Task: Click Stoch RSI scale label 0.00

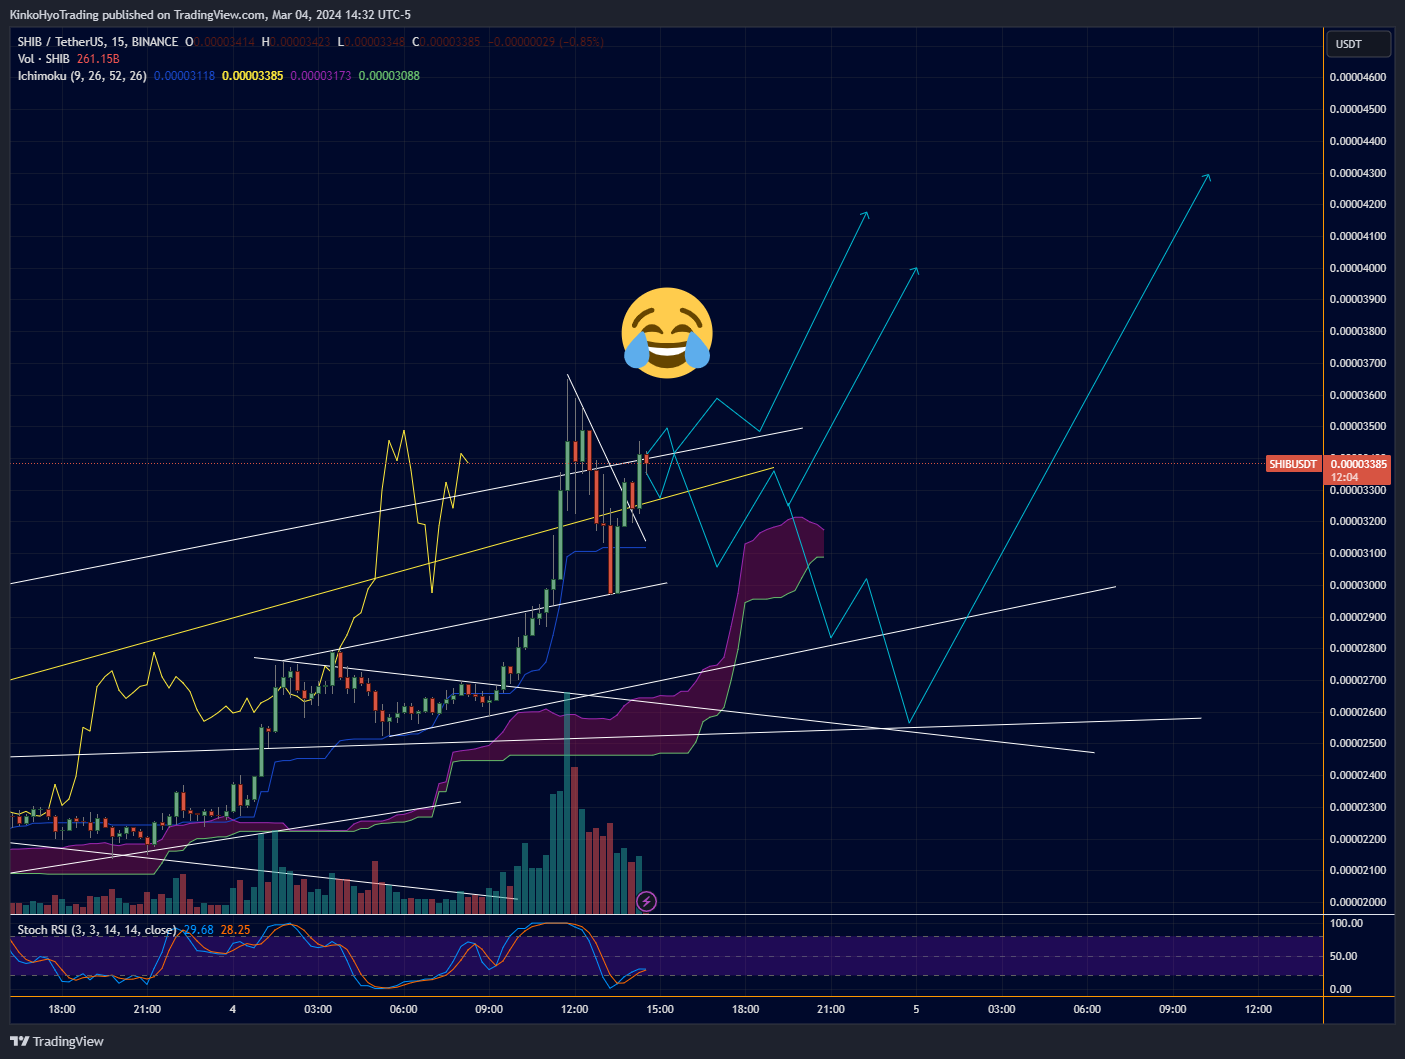Action: tap(1340, 989)
